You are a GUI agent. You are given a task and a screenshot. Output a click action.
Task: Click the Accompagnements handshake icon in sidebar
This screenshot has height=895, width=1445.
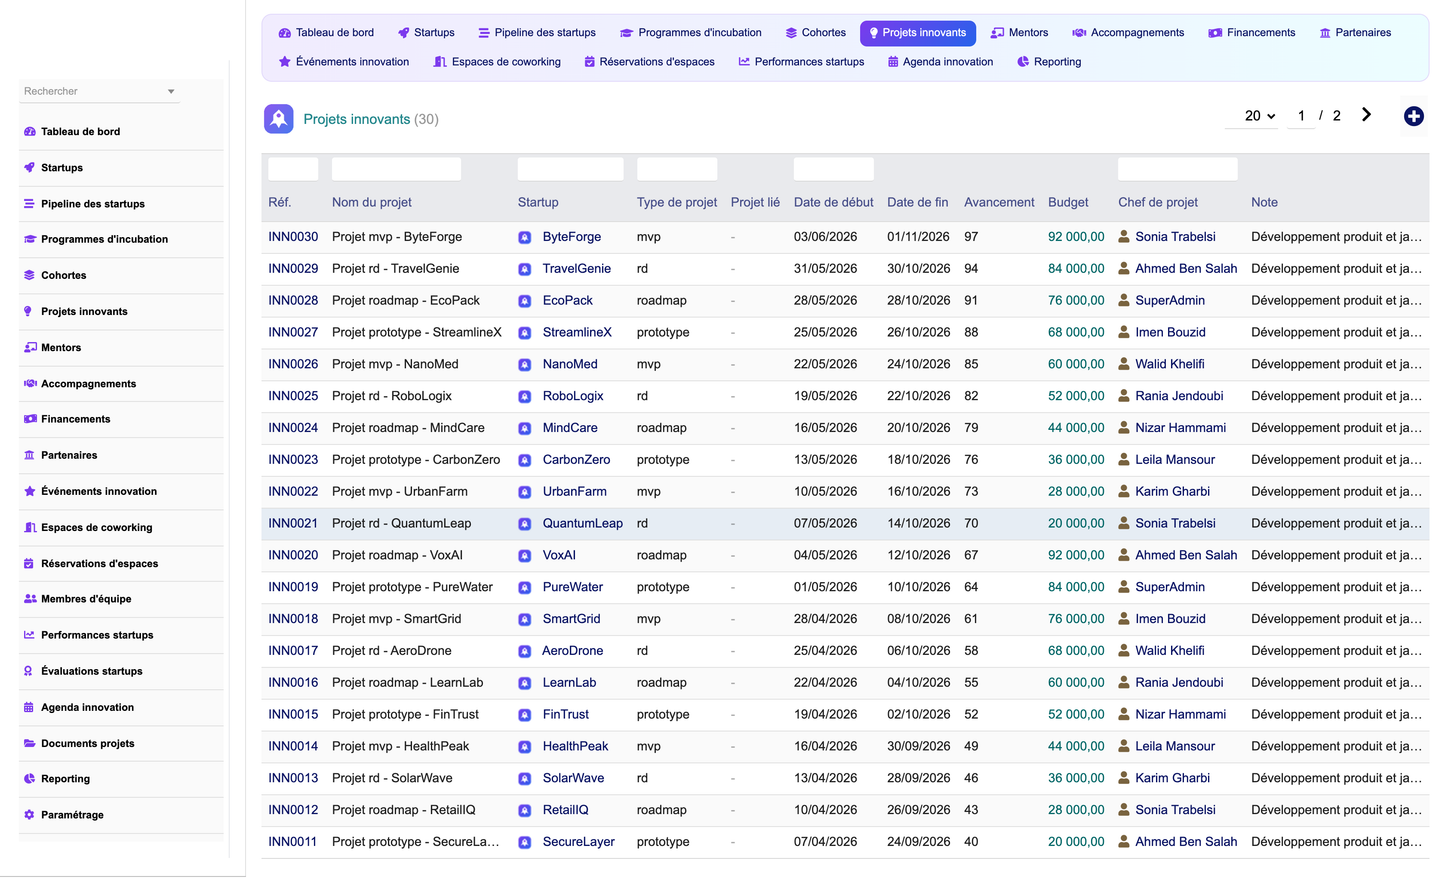click(30, 383)
